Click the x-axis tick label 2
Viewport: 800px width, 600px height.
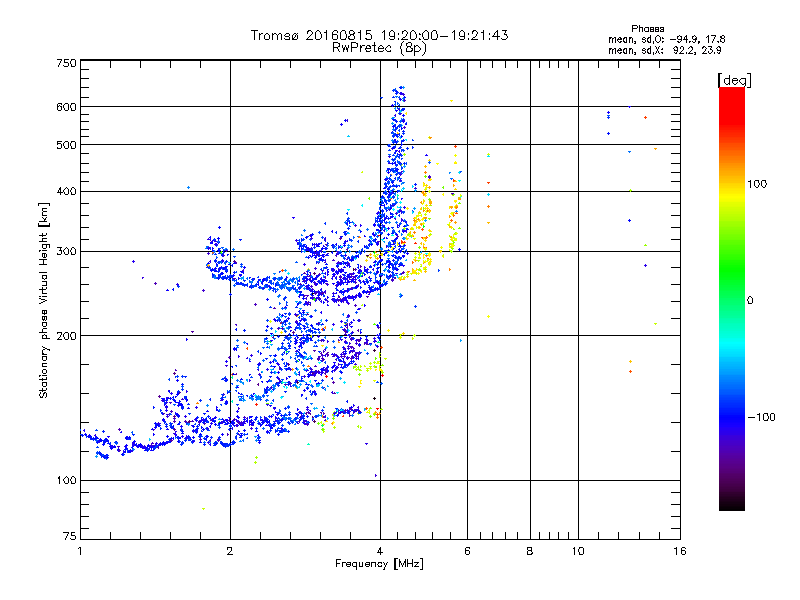[x=230, y=551]
